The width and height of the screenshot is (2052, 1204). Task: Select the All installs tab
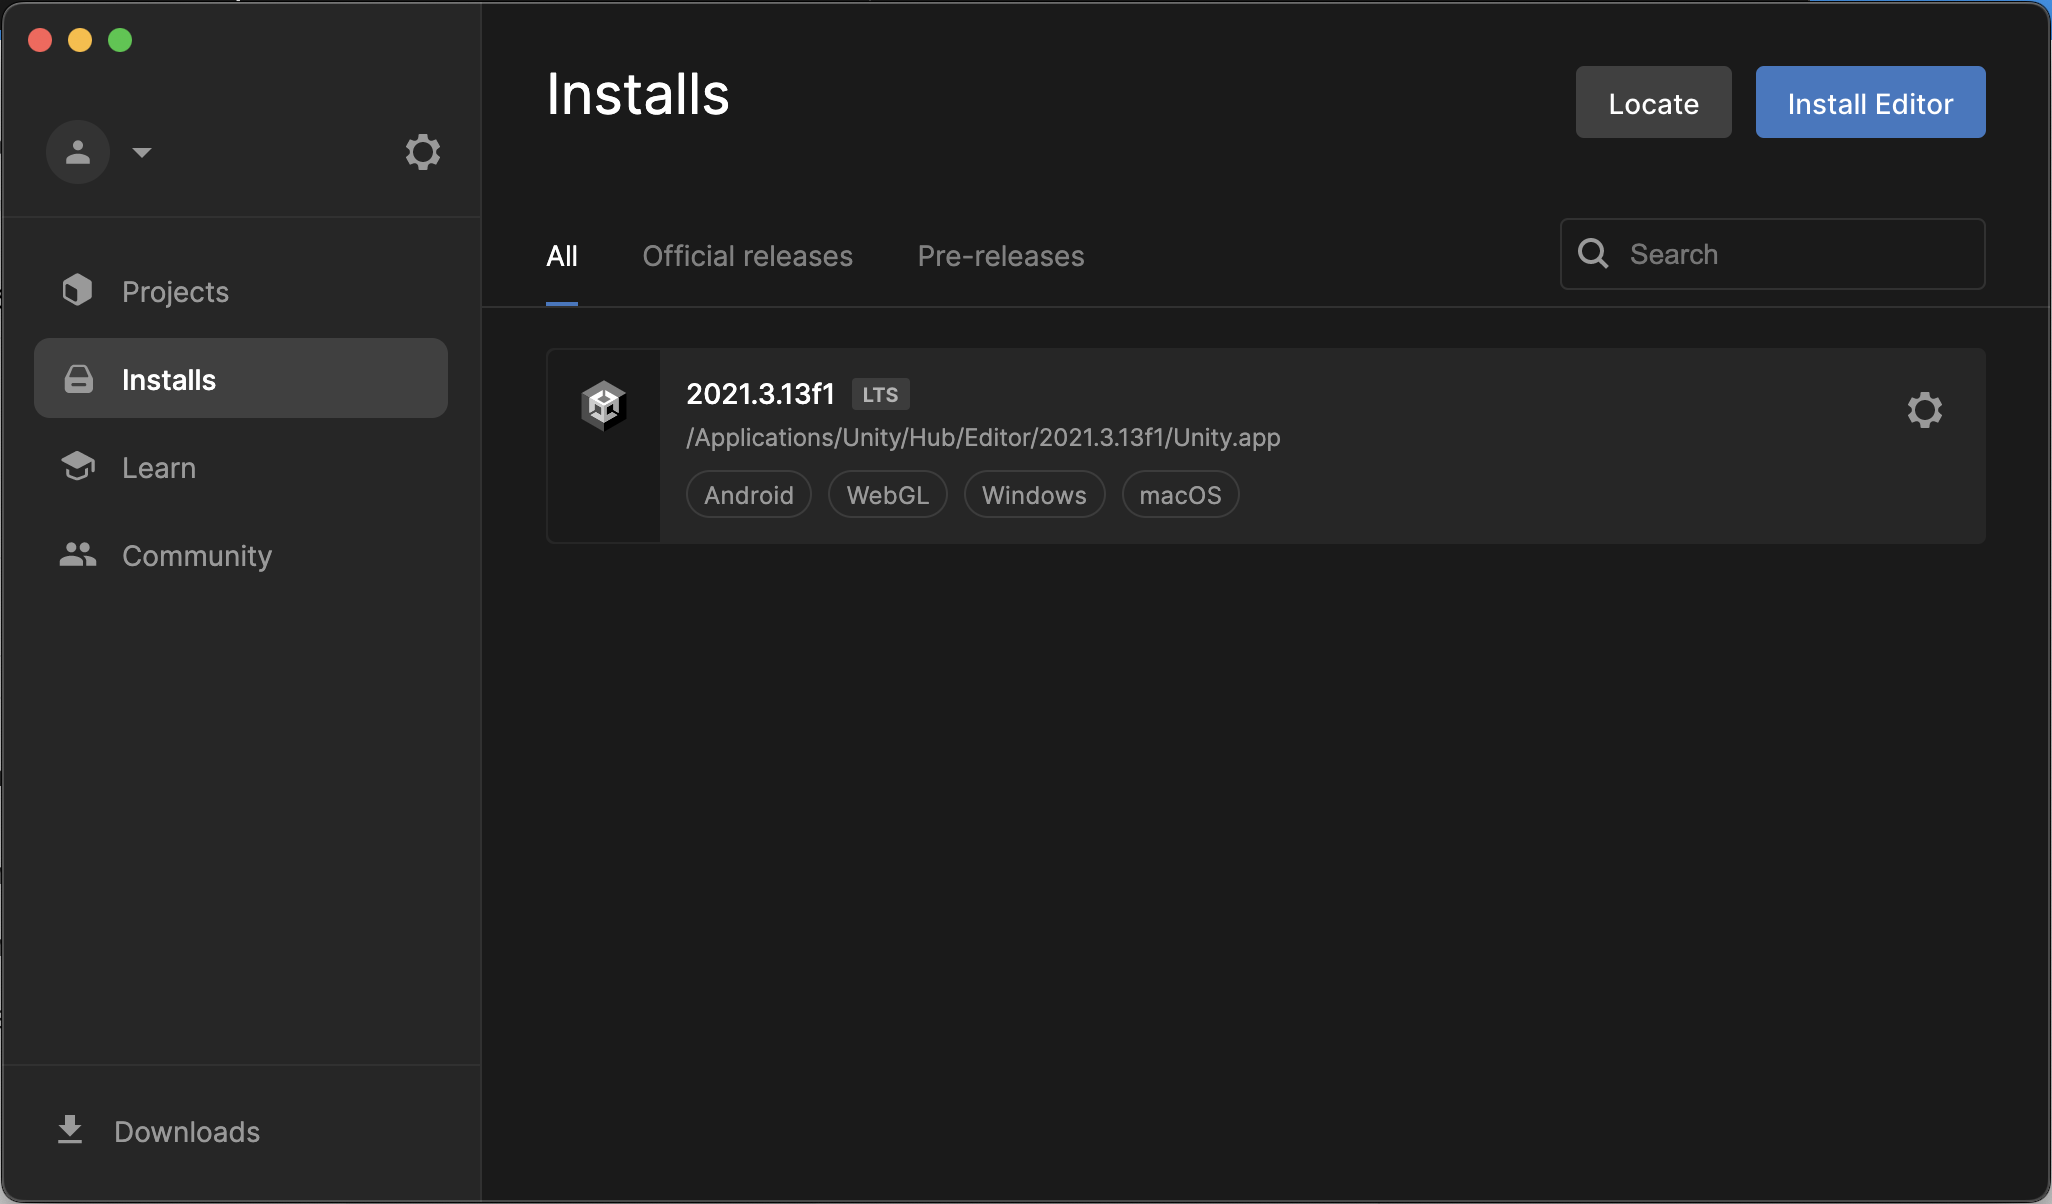pos(562,256)
